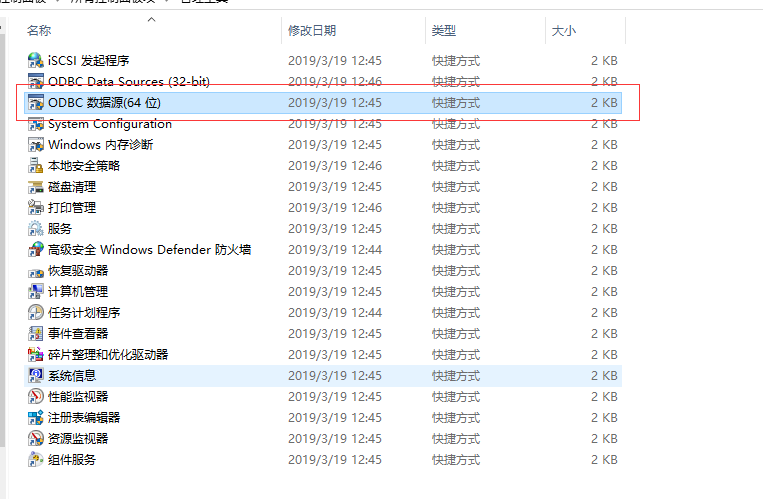Select the ODBC 数据源(64 位) name
This screenshot has height=499, width=763.
coord(104,103)
